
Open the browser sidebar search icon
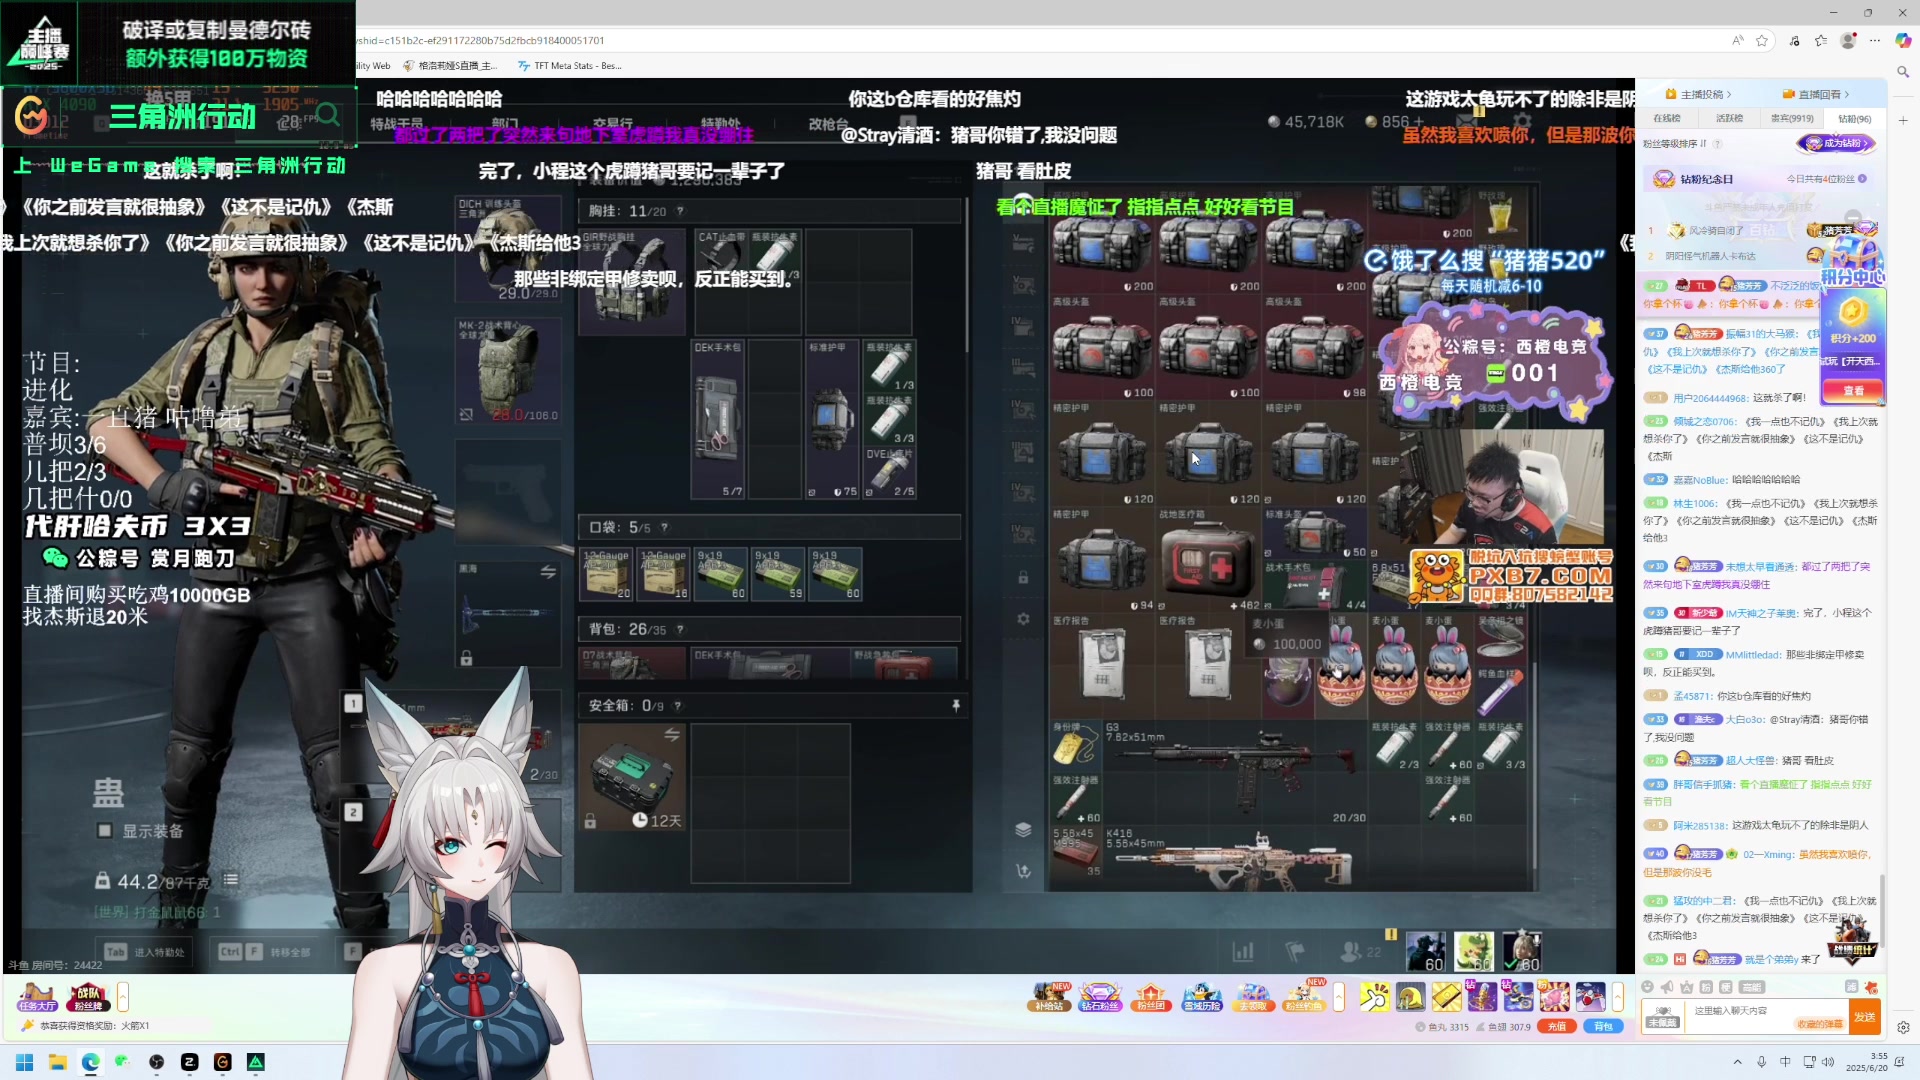click(1903, 72)
